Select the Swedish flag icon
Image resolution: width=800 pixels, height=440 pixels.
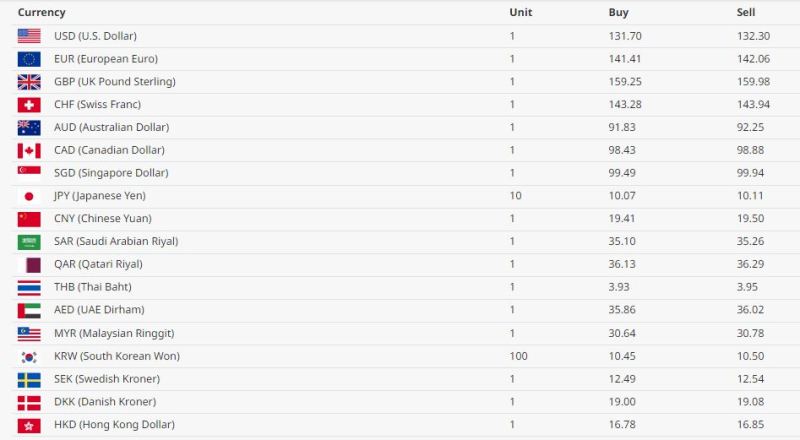(x=29, y=379)
